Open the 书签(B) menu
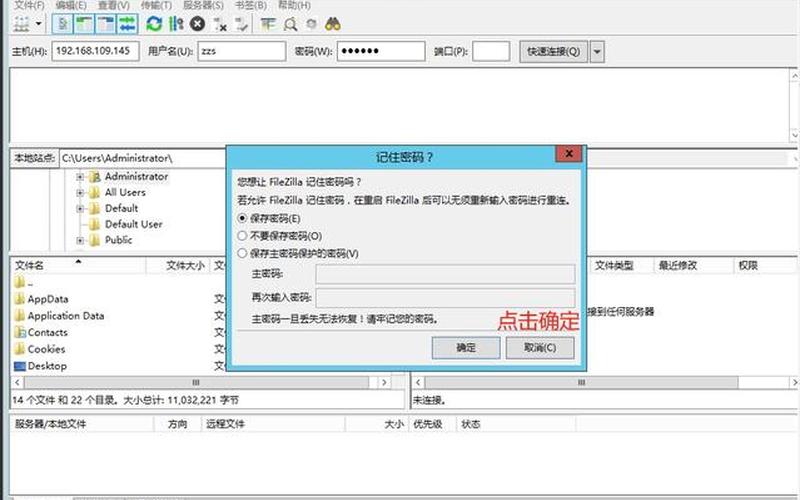Viewport: 800px width, 500px height. [x=251, y=5]
